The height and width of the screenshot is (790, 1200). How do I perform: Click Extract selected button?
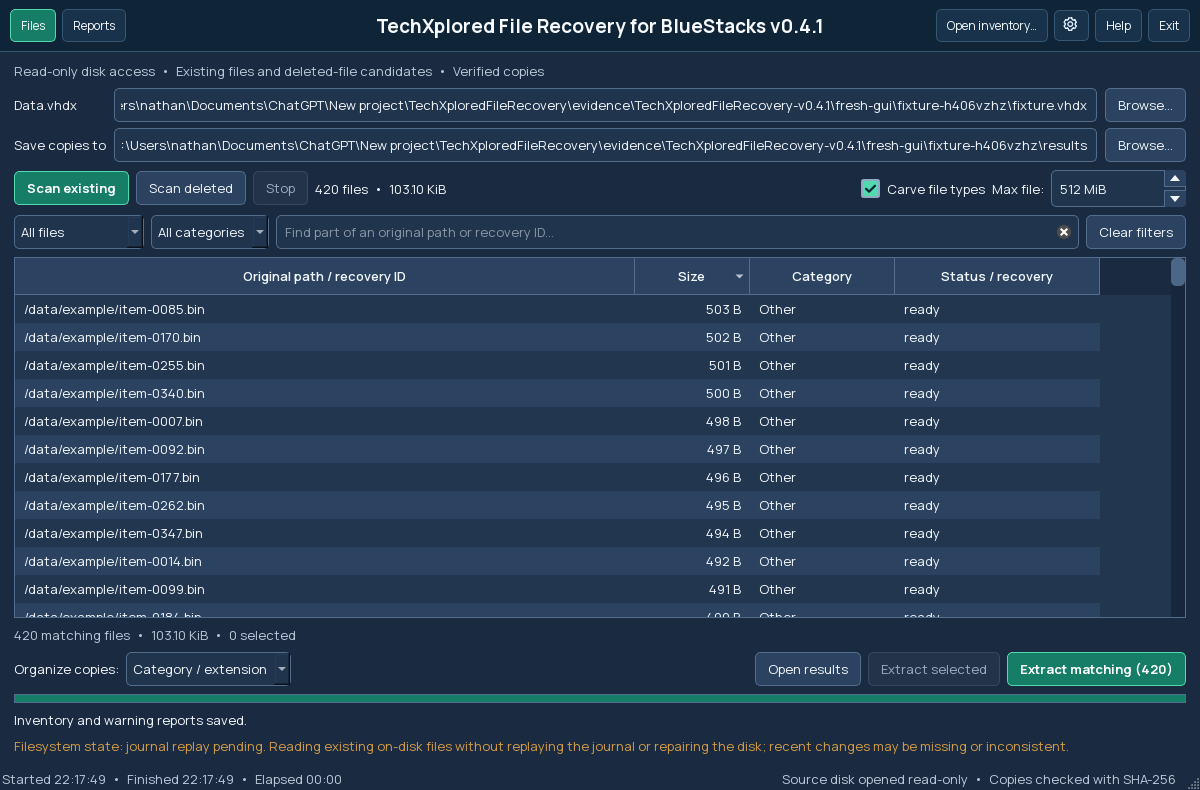point(934,669)
